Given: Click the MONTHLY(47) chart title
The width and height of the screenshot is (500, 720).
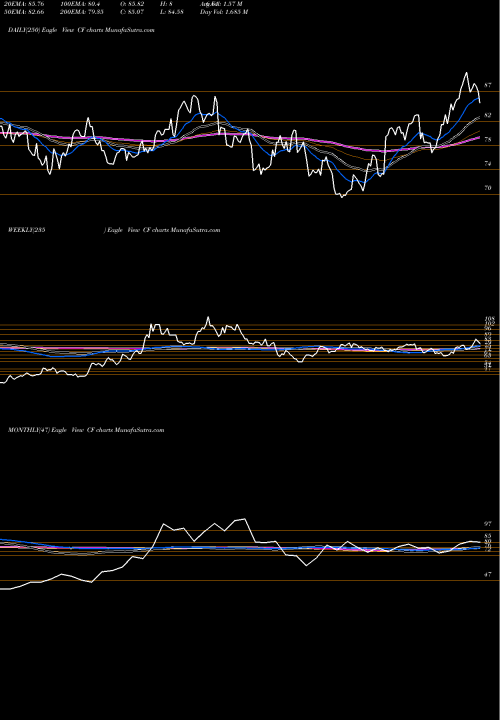Looking at the screenshot, I should tap(86, 430).
